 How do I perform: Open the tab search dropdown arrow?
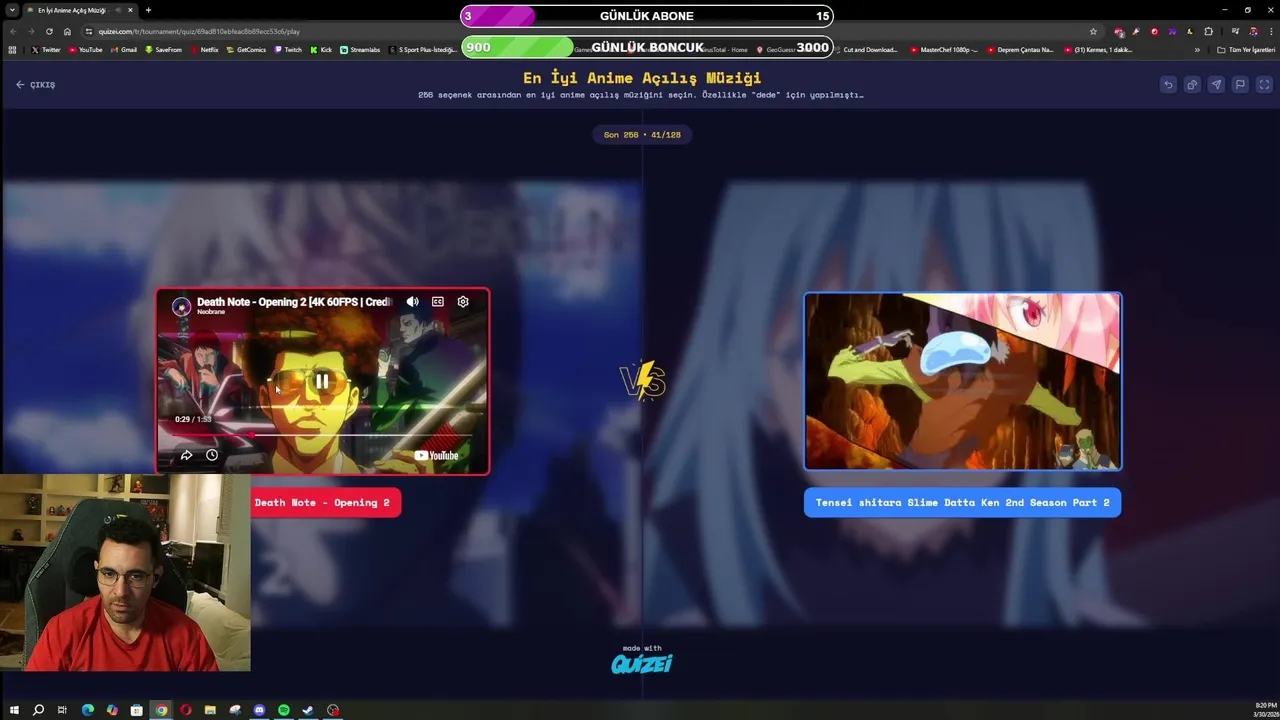click(x=12, y=10)
